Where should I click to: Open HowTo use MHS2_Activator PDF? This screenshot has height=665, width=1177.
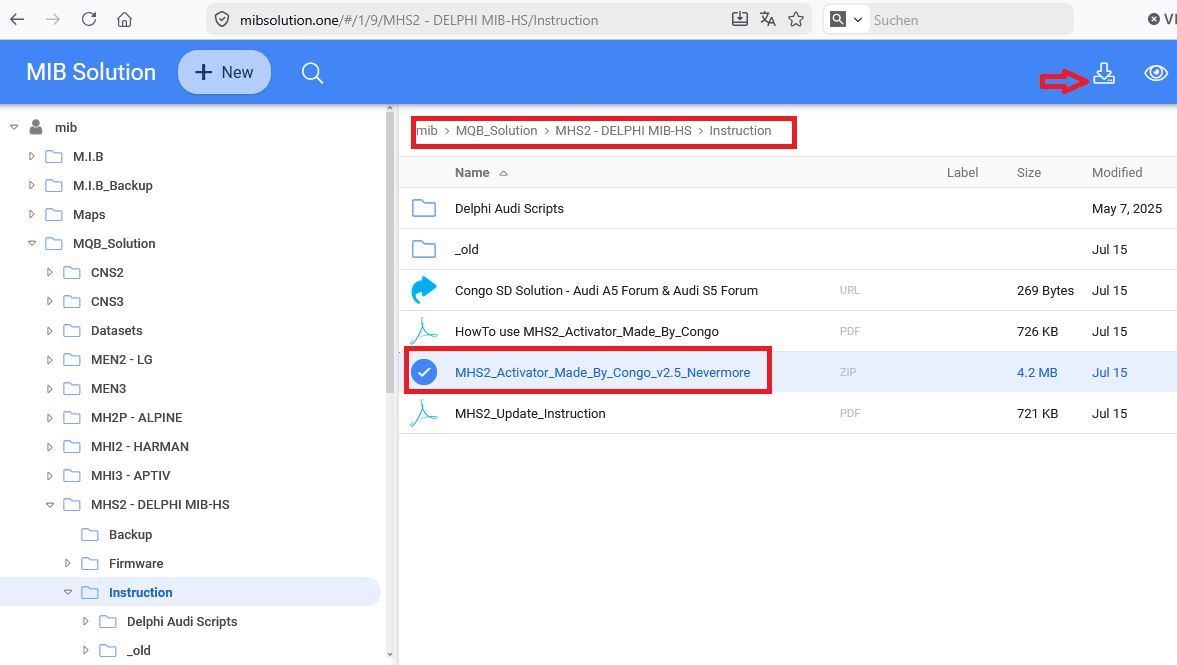coord(586,332)
